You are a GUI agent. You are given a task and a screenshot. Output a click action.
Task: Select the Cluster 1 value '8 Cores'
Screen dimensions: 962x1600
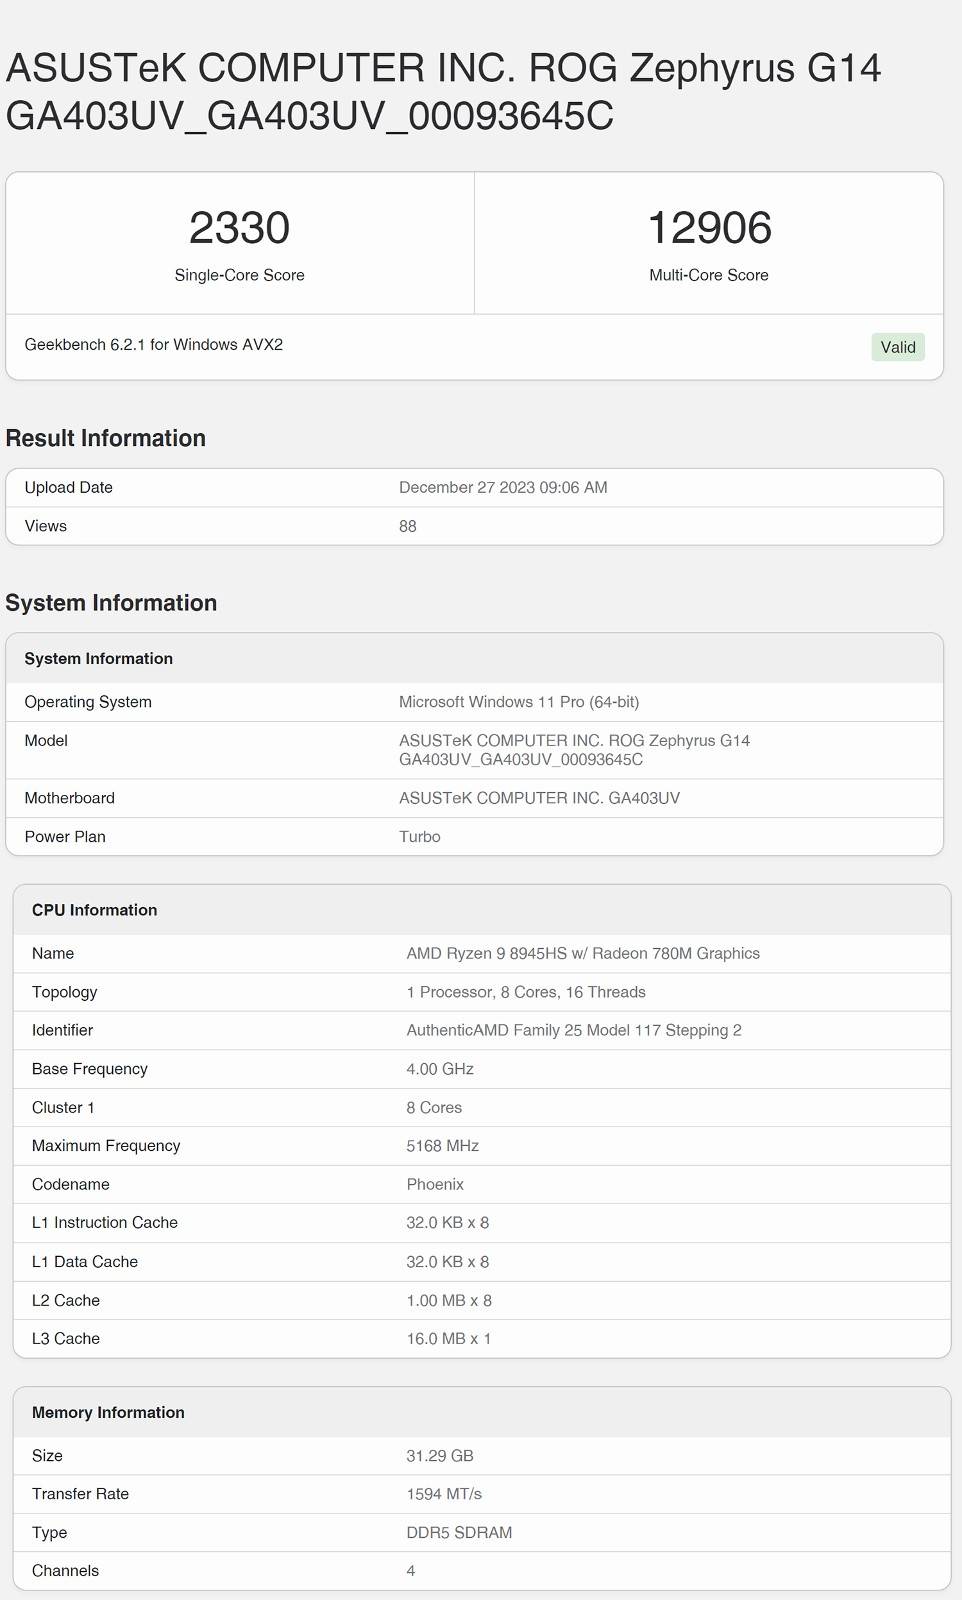coord(434,1108)
